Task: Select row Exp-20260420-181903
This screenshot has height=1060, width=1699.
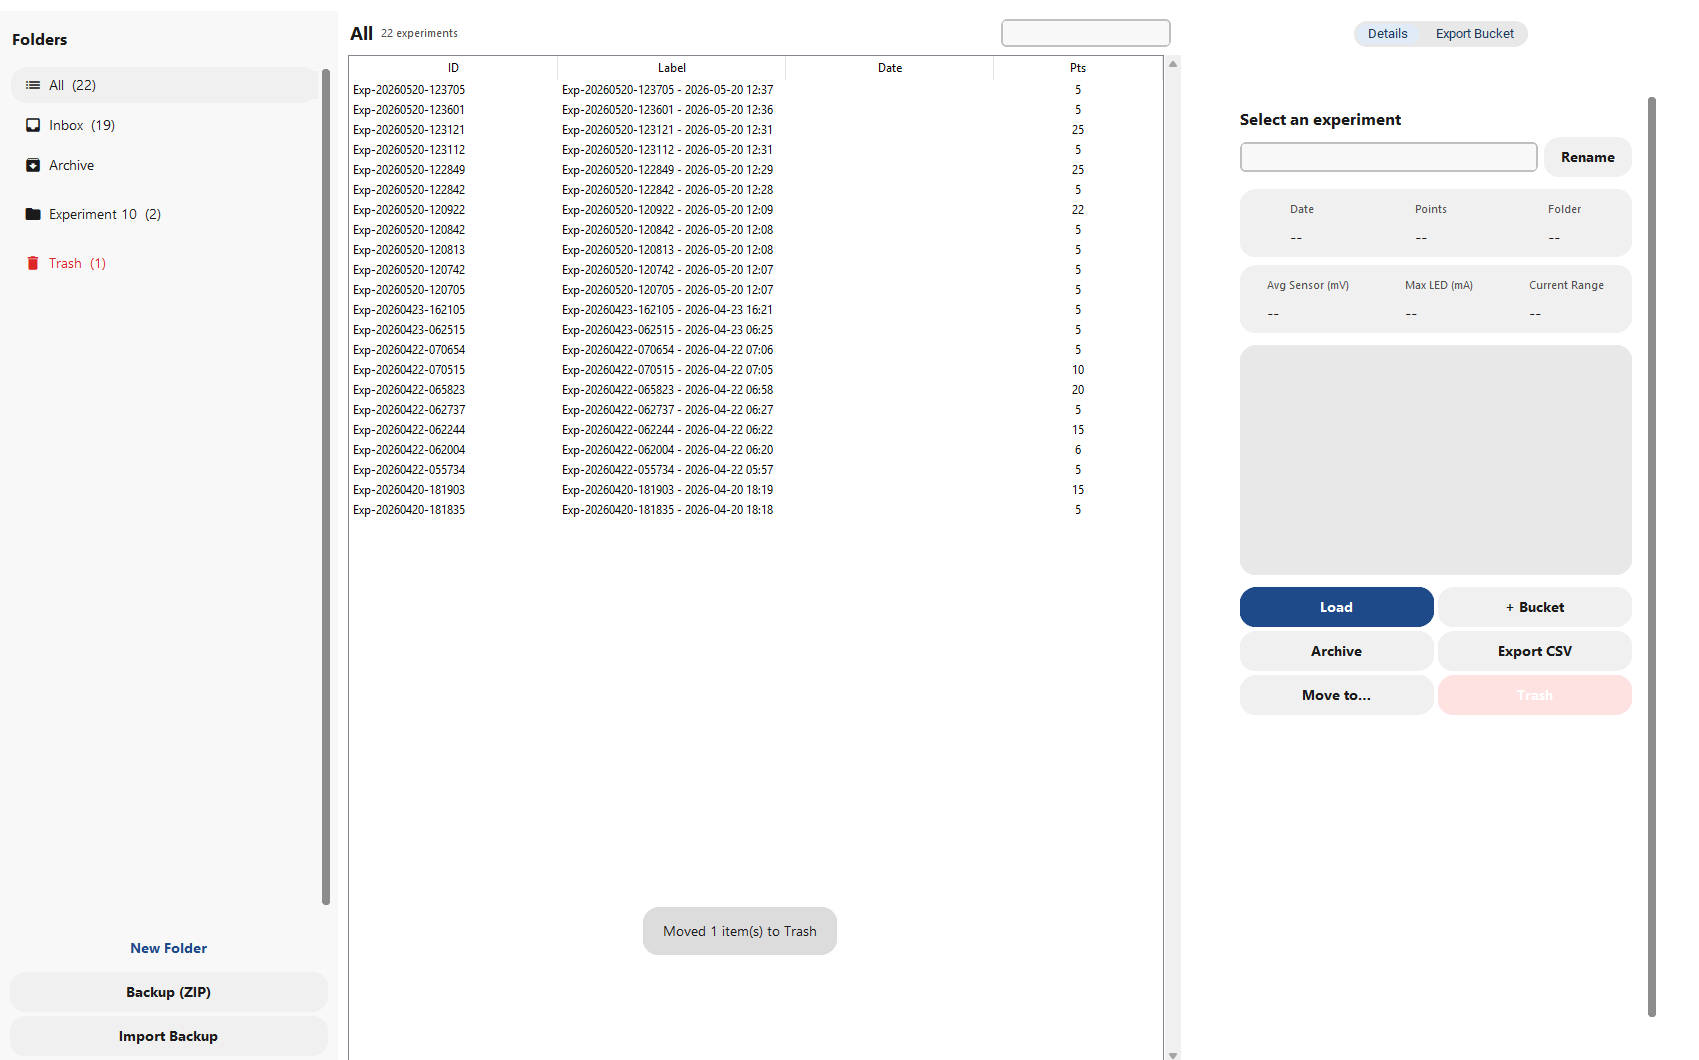Action: tap(756, 490)
